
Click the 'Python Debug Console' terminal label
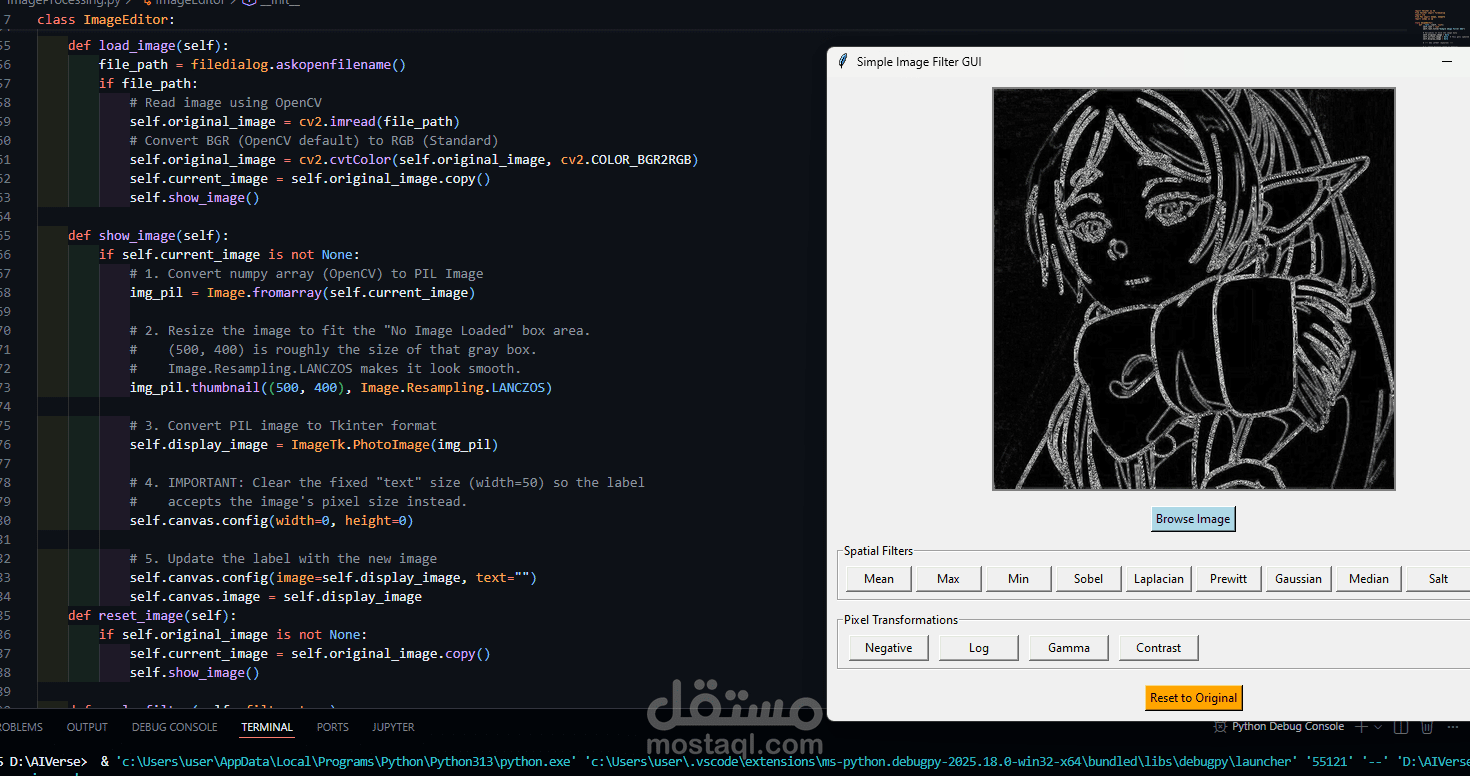click(1288, 727)
